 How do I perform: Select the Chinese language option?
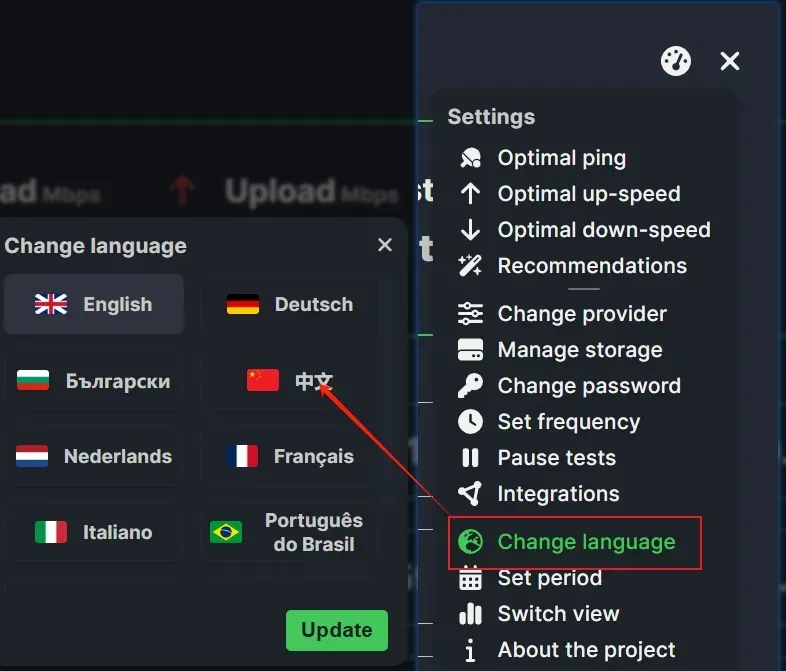(290, 381)
